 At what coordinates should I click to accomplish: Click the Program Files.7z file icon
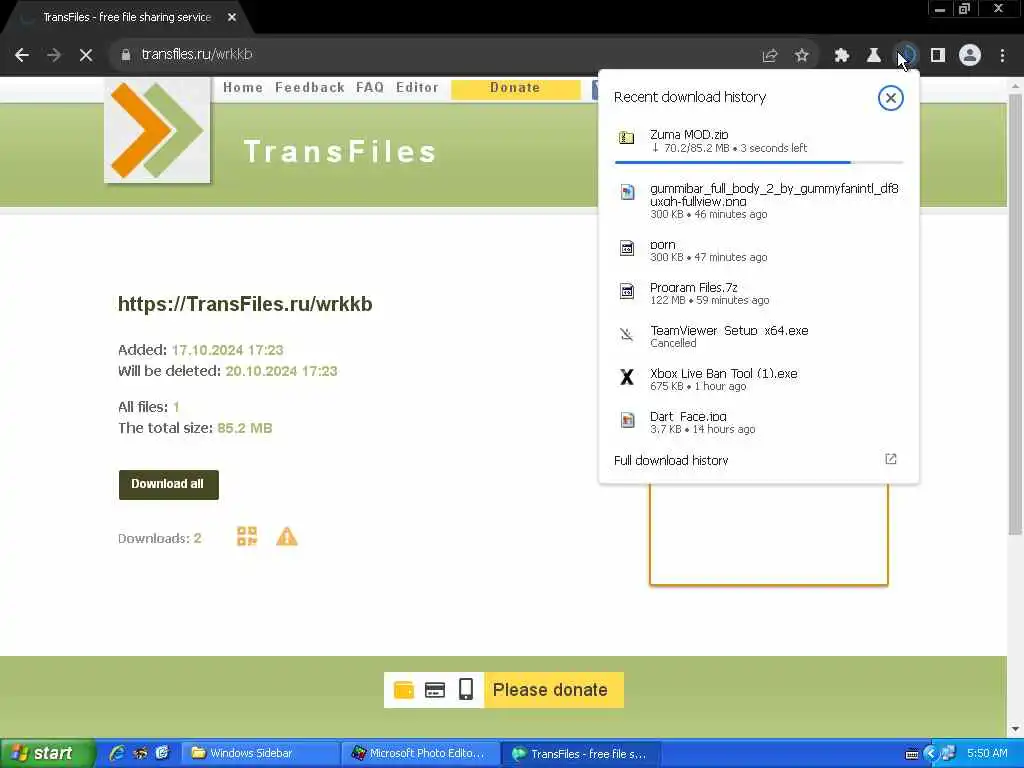click(627, 291)
